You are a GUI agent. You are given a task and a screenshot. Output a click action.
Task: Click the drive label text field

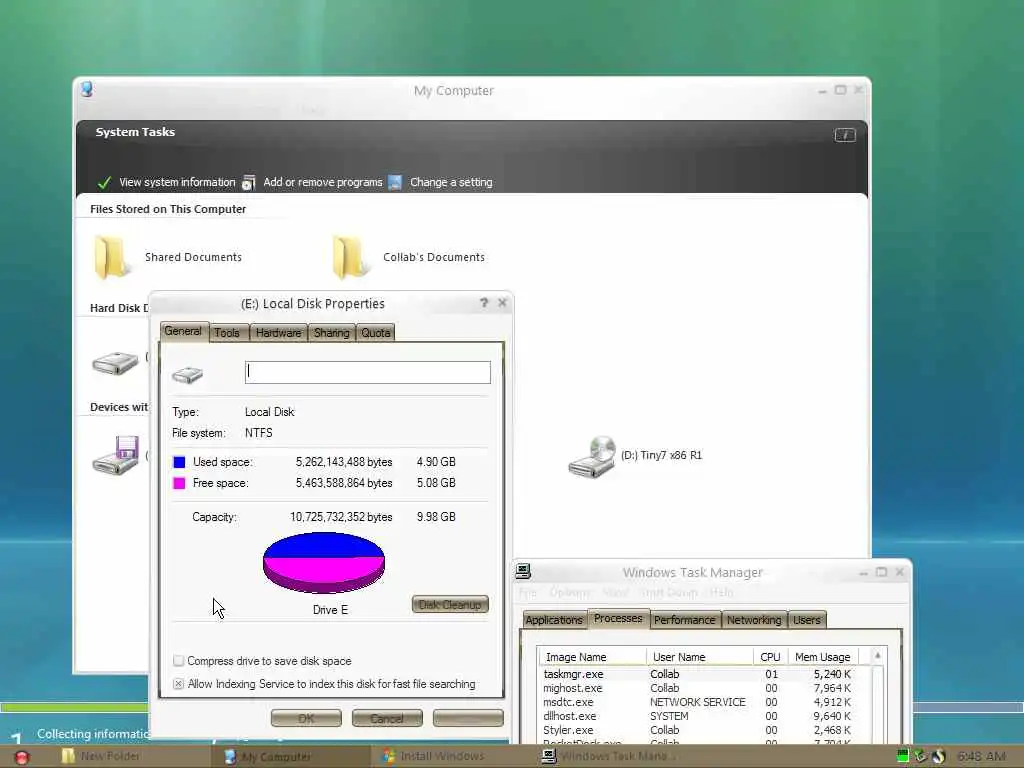[x=368, y=372]
